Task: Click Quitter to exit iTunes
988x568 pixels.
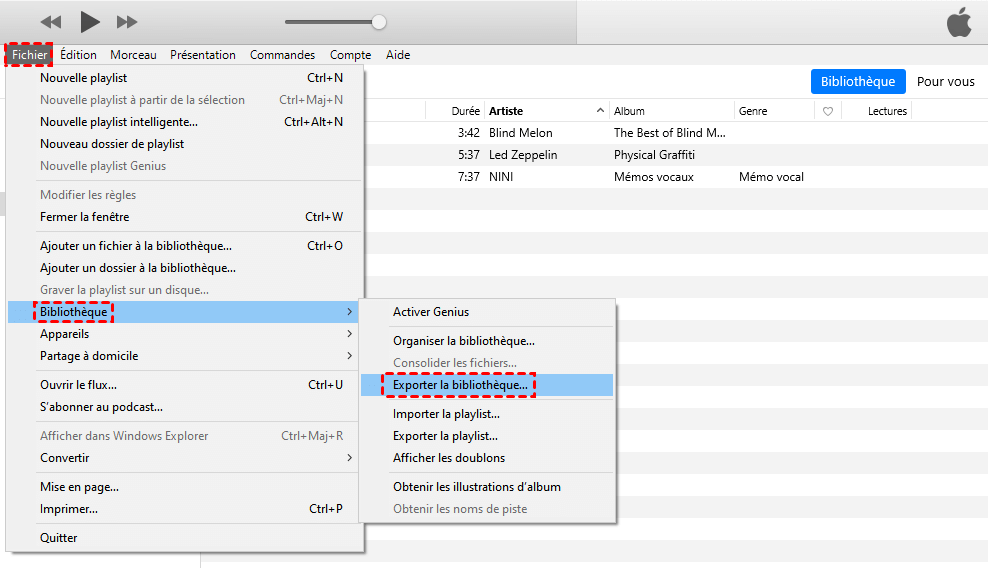Action: click(59, 538)
